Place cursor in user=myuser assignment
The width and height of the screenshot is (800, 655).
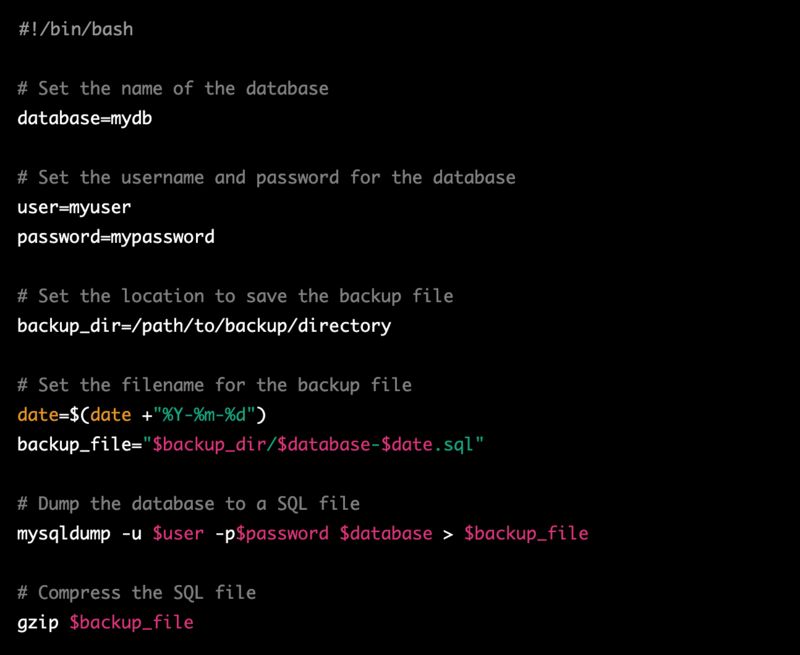(x=74, y=207)
